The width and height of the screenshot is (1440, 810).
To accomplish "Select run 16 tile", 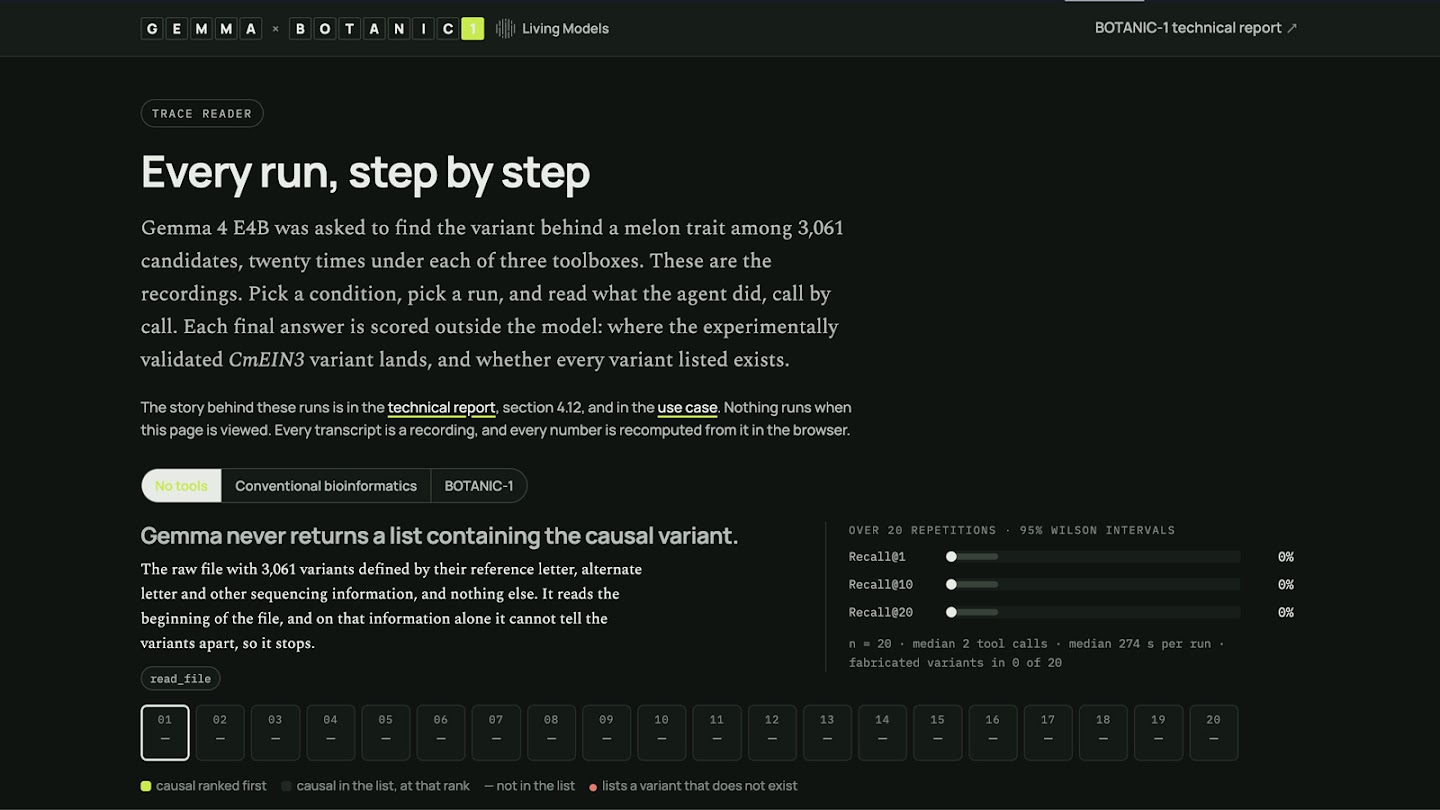I will pyautogui.click(x=993, y=732).
